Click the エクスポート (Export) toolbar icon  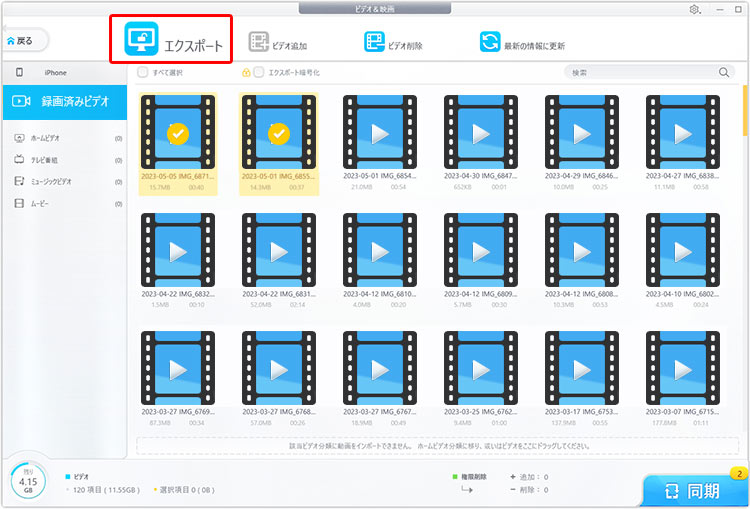pos(142,39)
